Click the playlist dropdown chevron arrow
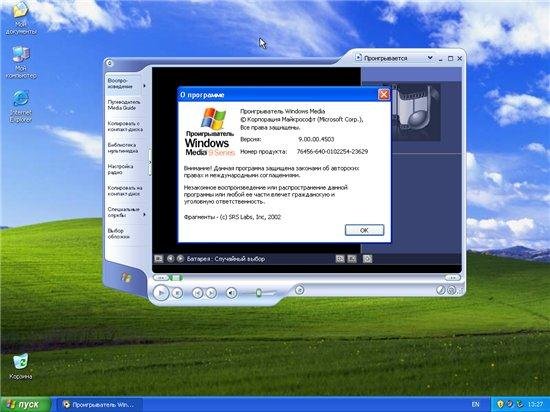Viewport: 550px width, 412px height. tap(430, 58)
